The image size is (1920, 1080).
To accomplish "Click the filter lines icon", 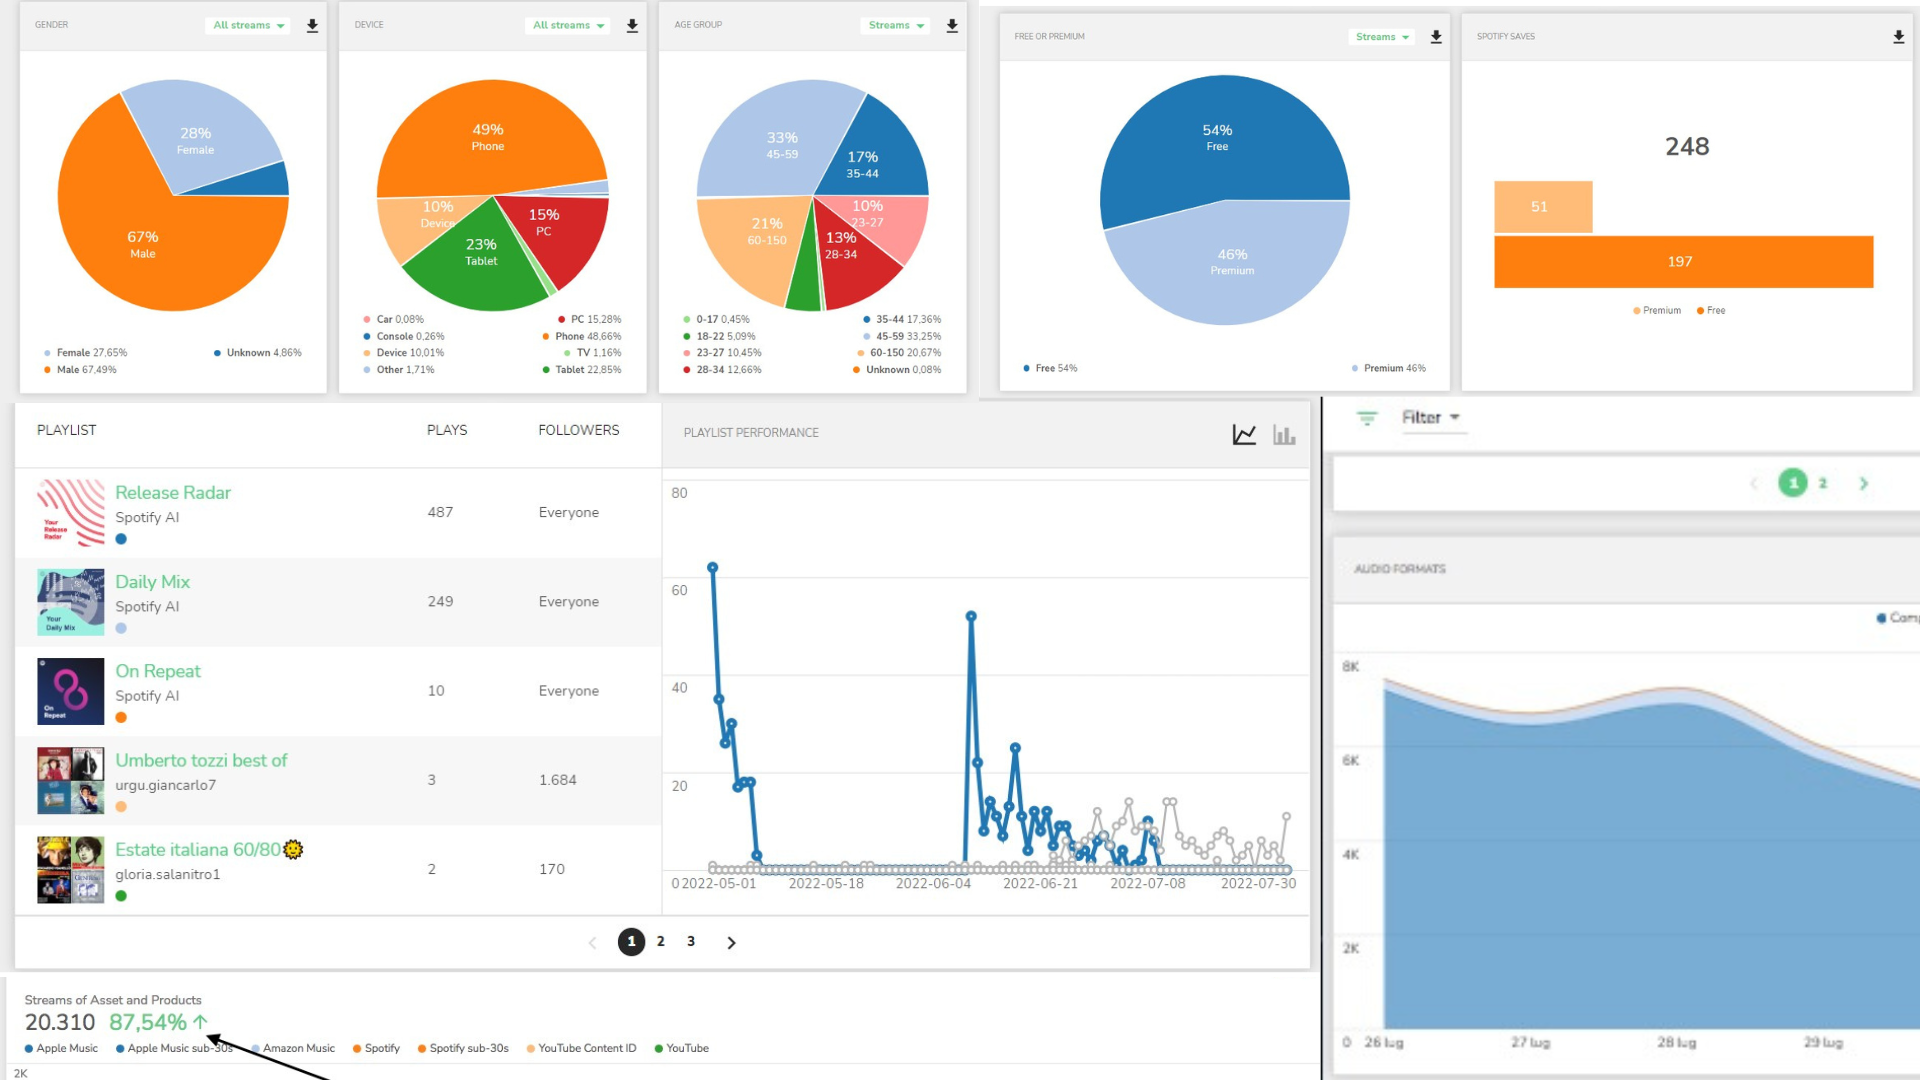I will [1367, 418].
